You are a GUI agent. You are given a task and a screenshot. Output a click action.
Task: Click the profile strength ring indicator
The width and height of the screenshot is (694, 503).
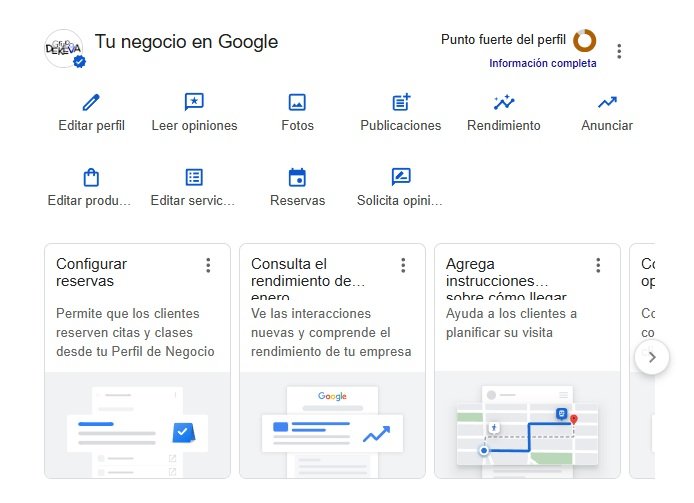pyautogui.click(x=584, y=41)
